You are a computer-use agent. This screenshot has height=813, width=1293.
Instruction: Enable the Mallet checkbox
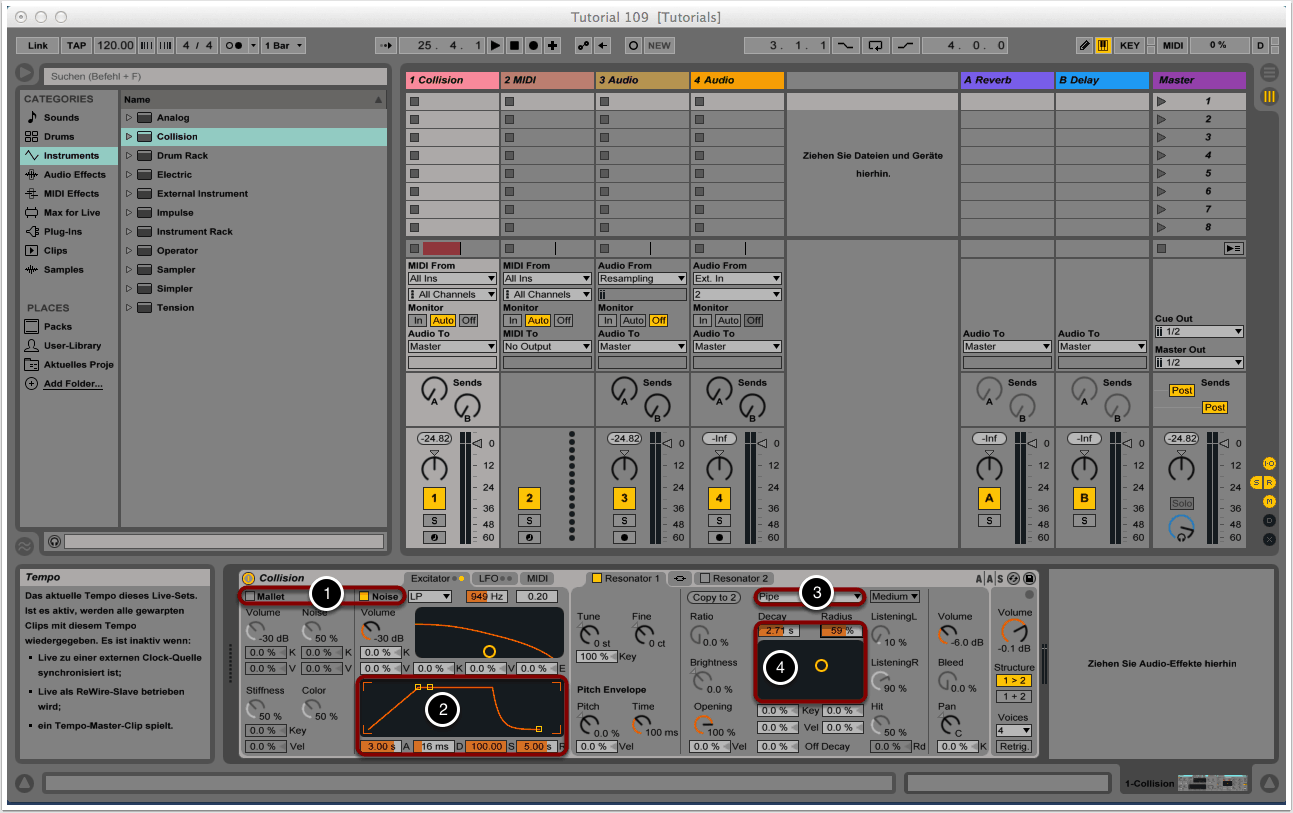[x=250, y=597]
